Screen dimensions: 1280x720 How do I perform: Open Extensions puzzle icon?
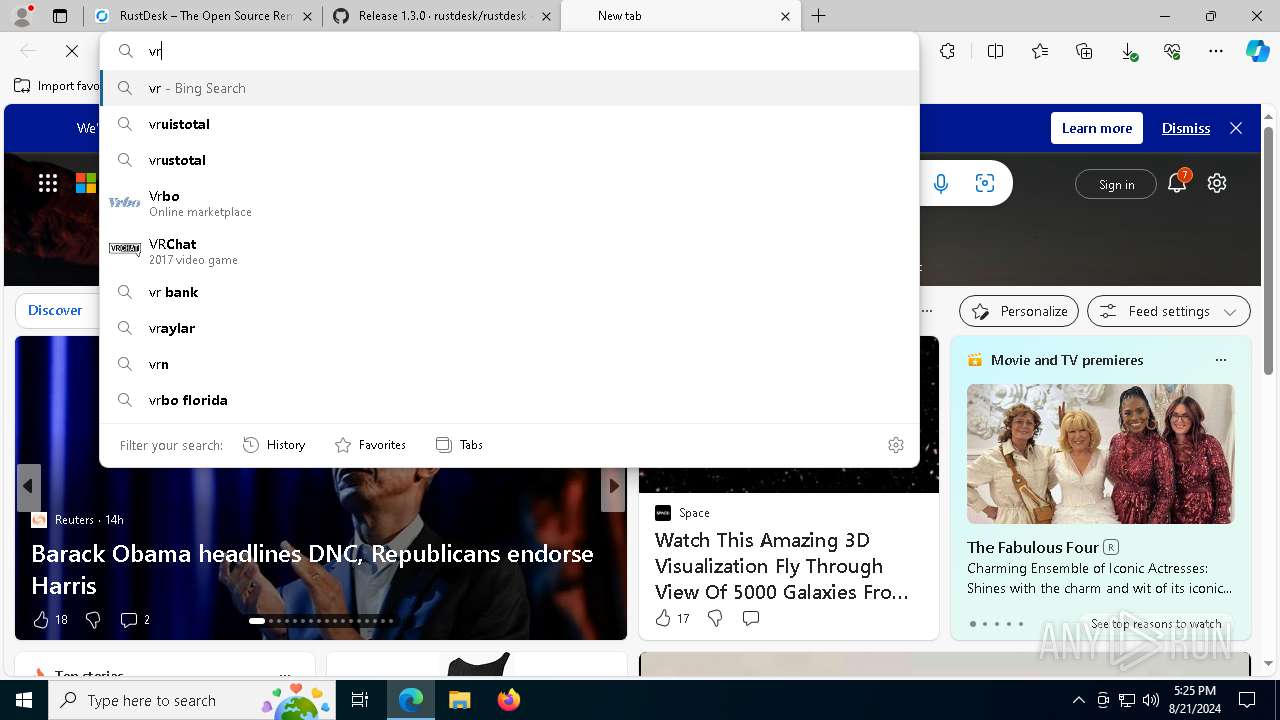point(947,51)
